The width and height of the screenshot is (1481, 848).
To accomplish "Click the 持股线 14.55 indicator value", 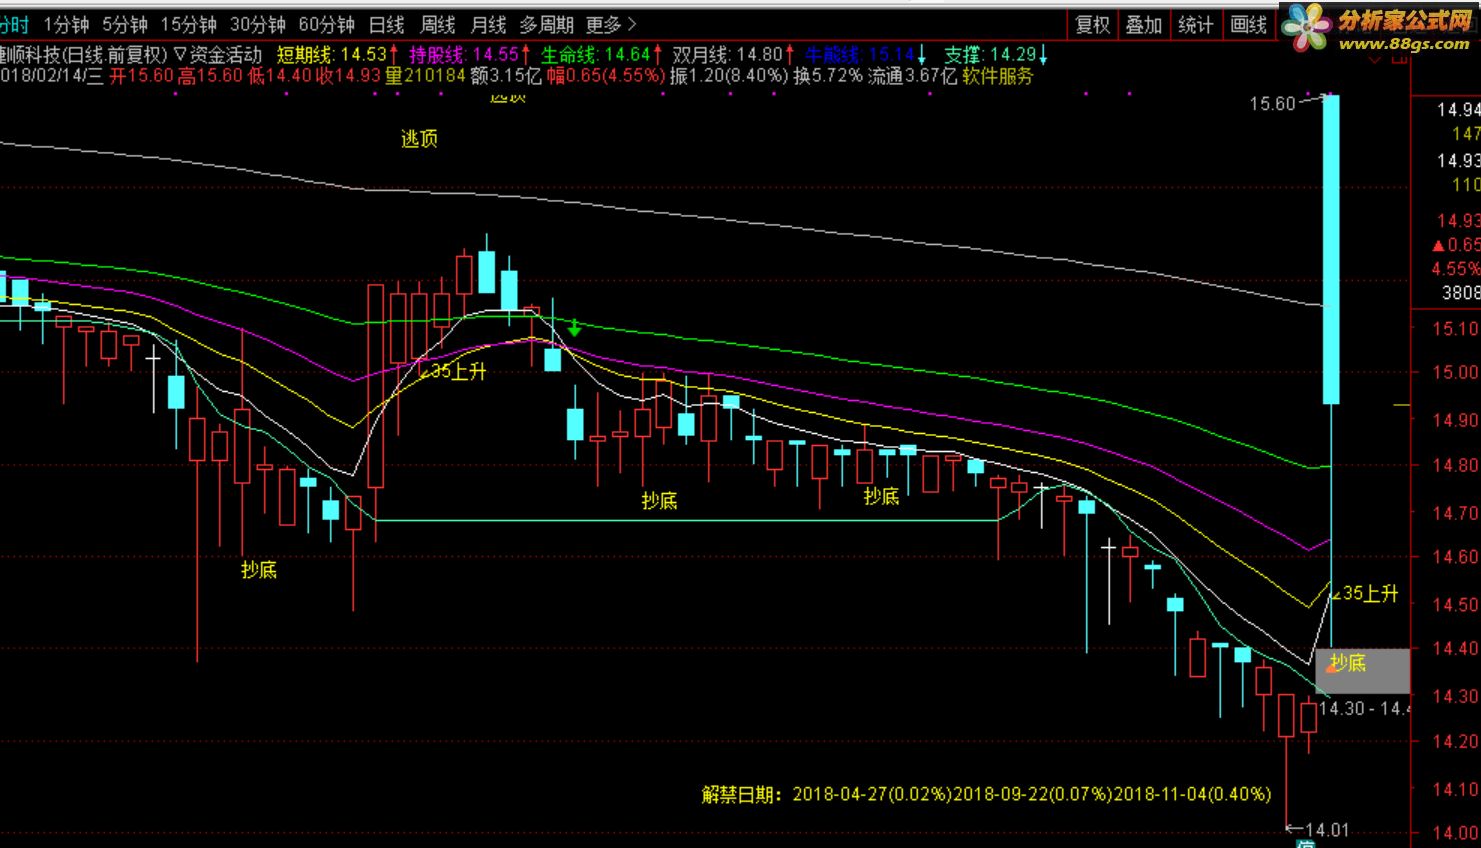I will tap(470, 55).
